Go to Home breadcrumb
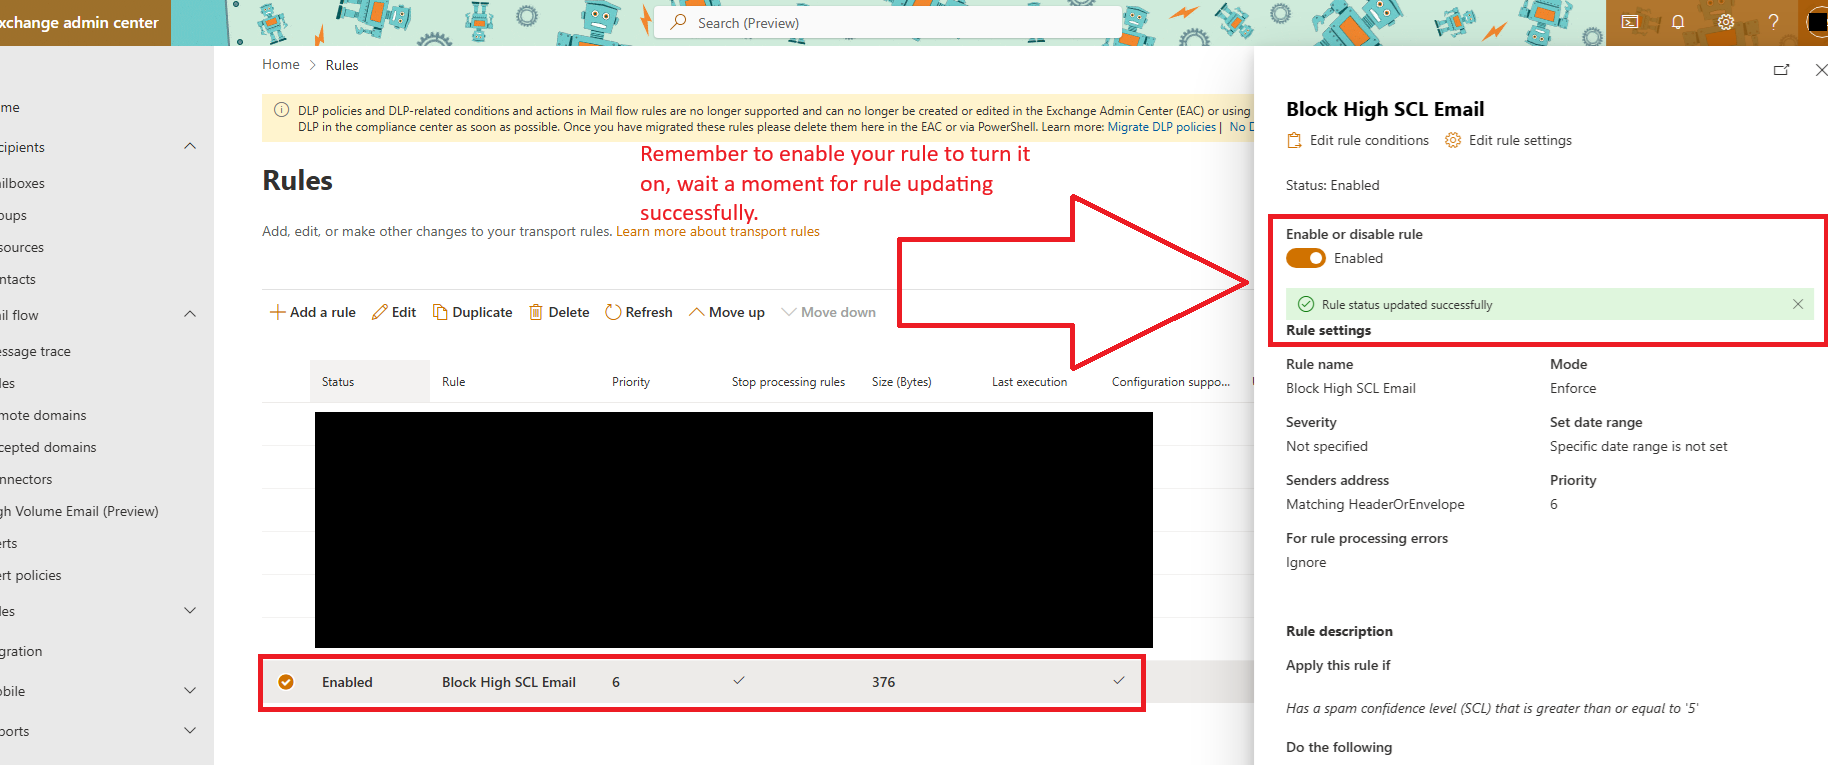The image size is (1828, 765). [x=281, y=64]
